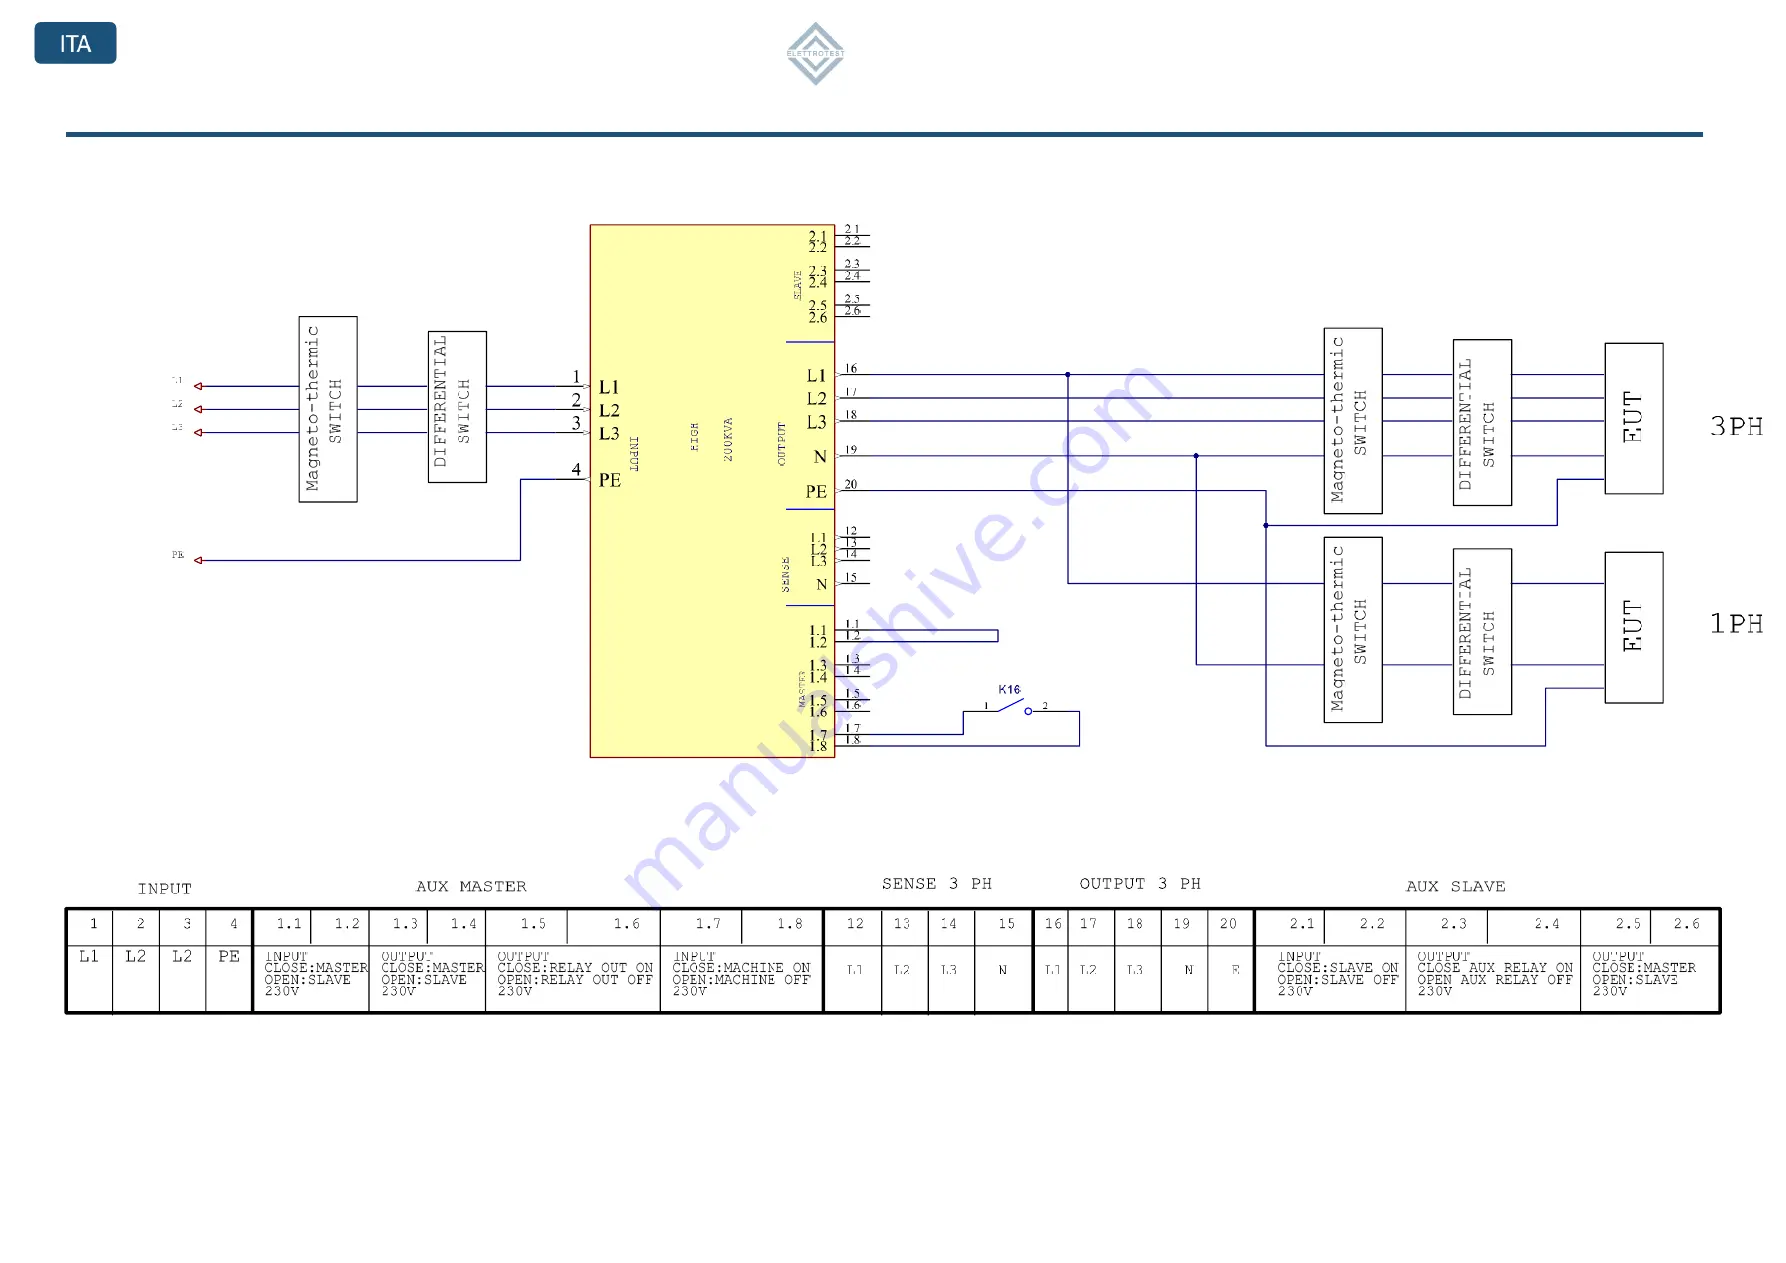Click the 'CLOSE AUX RELAY ON' table description
1786x1263 pixels.
[x=1495, y=969]
